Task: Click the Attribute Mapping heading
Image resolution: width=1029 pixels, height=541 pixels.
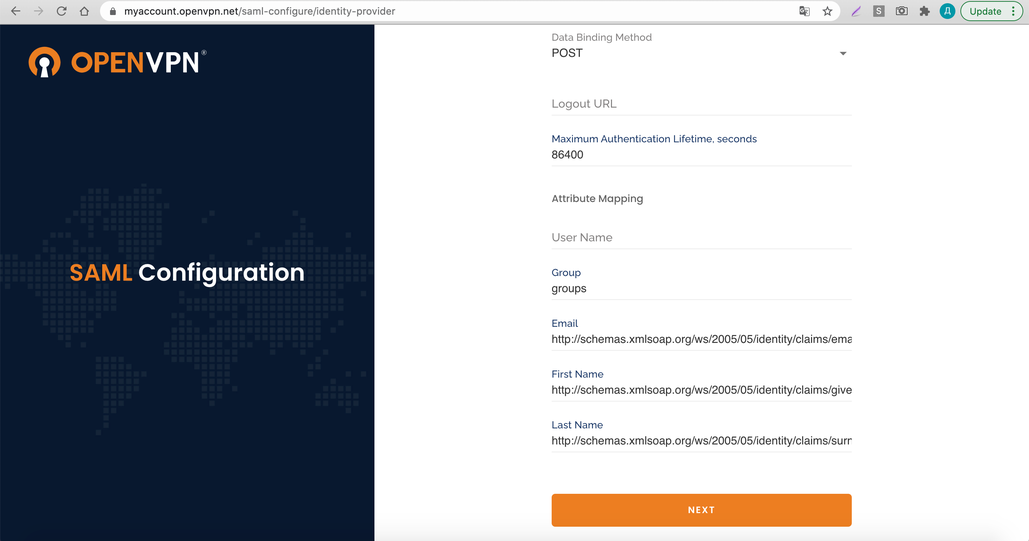Action: [597, 199]
